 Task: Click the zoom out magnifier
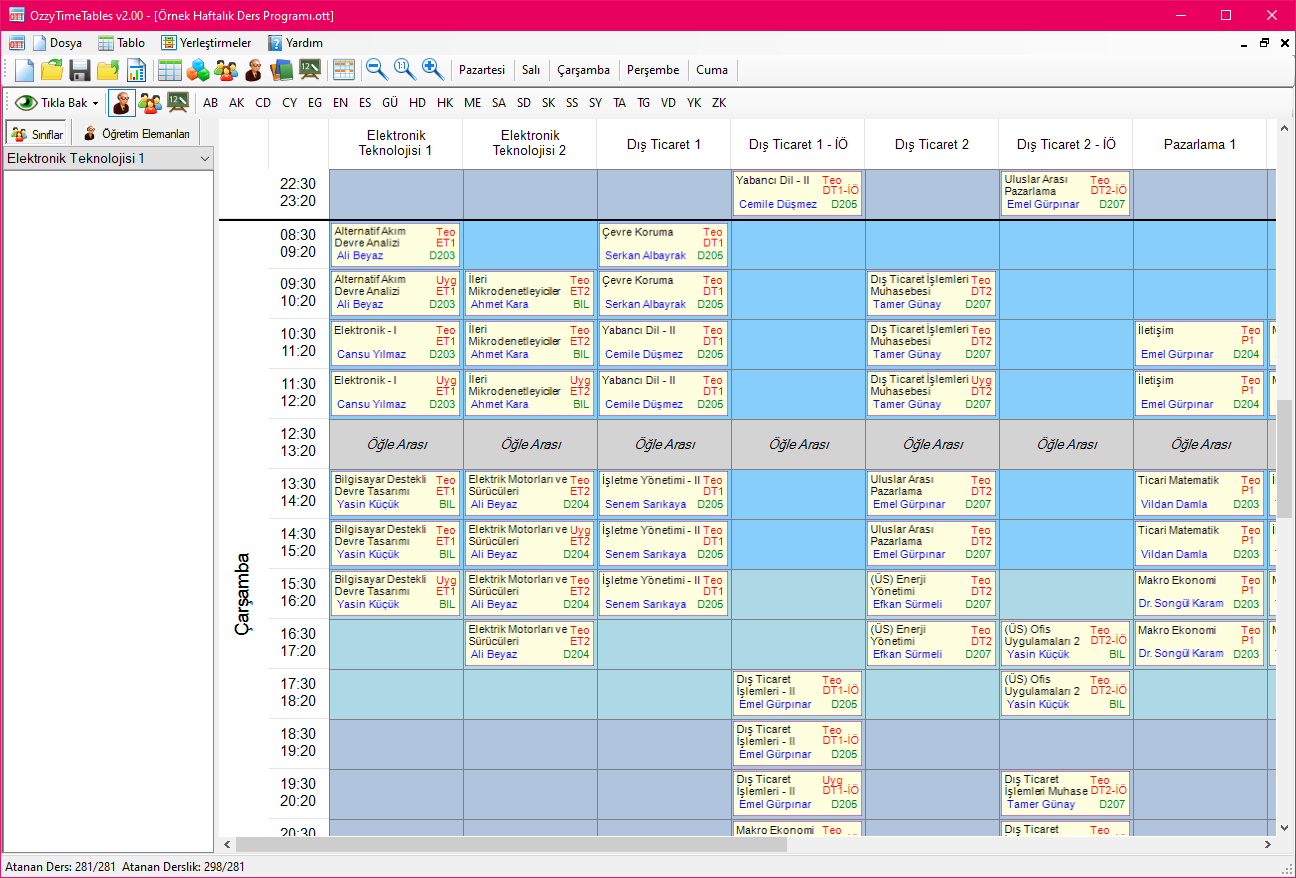point(376,69)
